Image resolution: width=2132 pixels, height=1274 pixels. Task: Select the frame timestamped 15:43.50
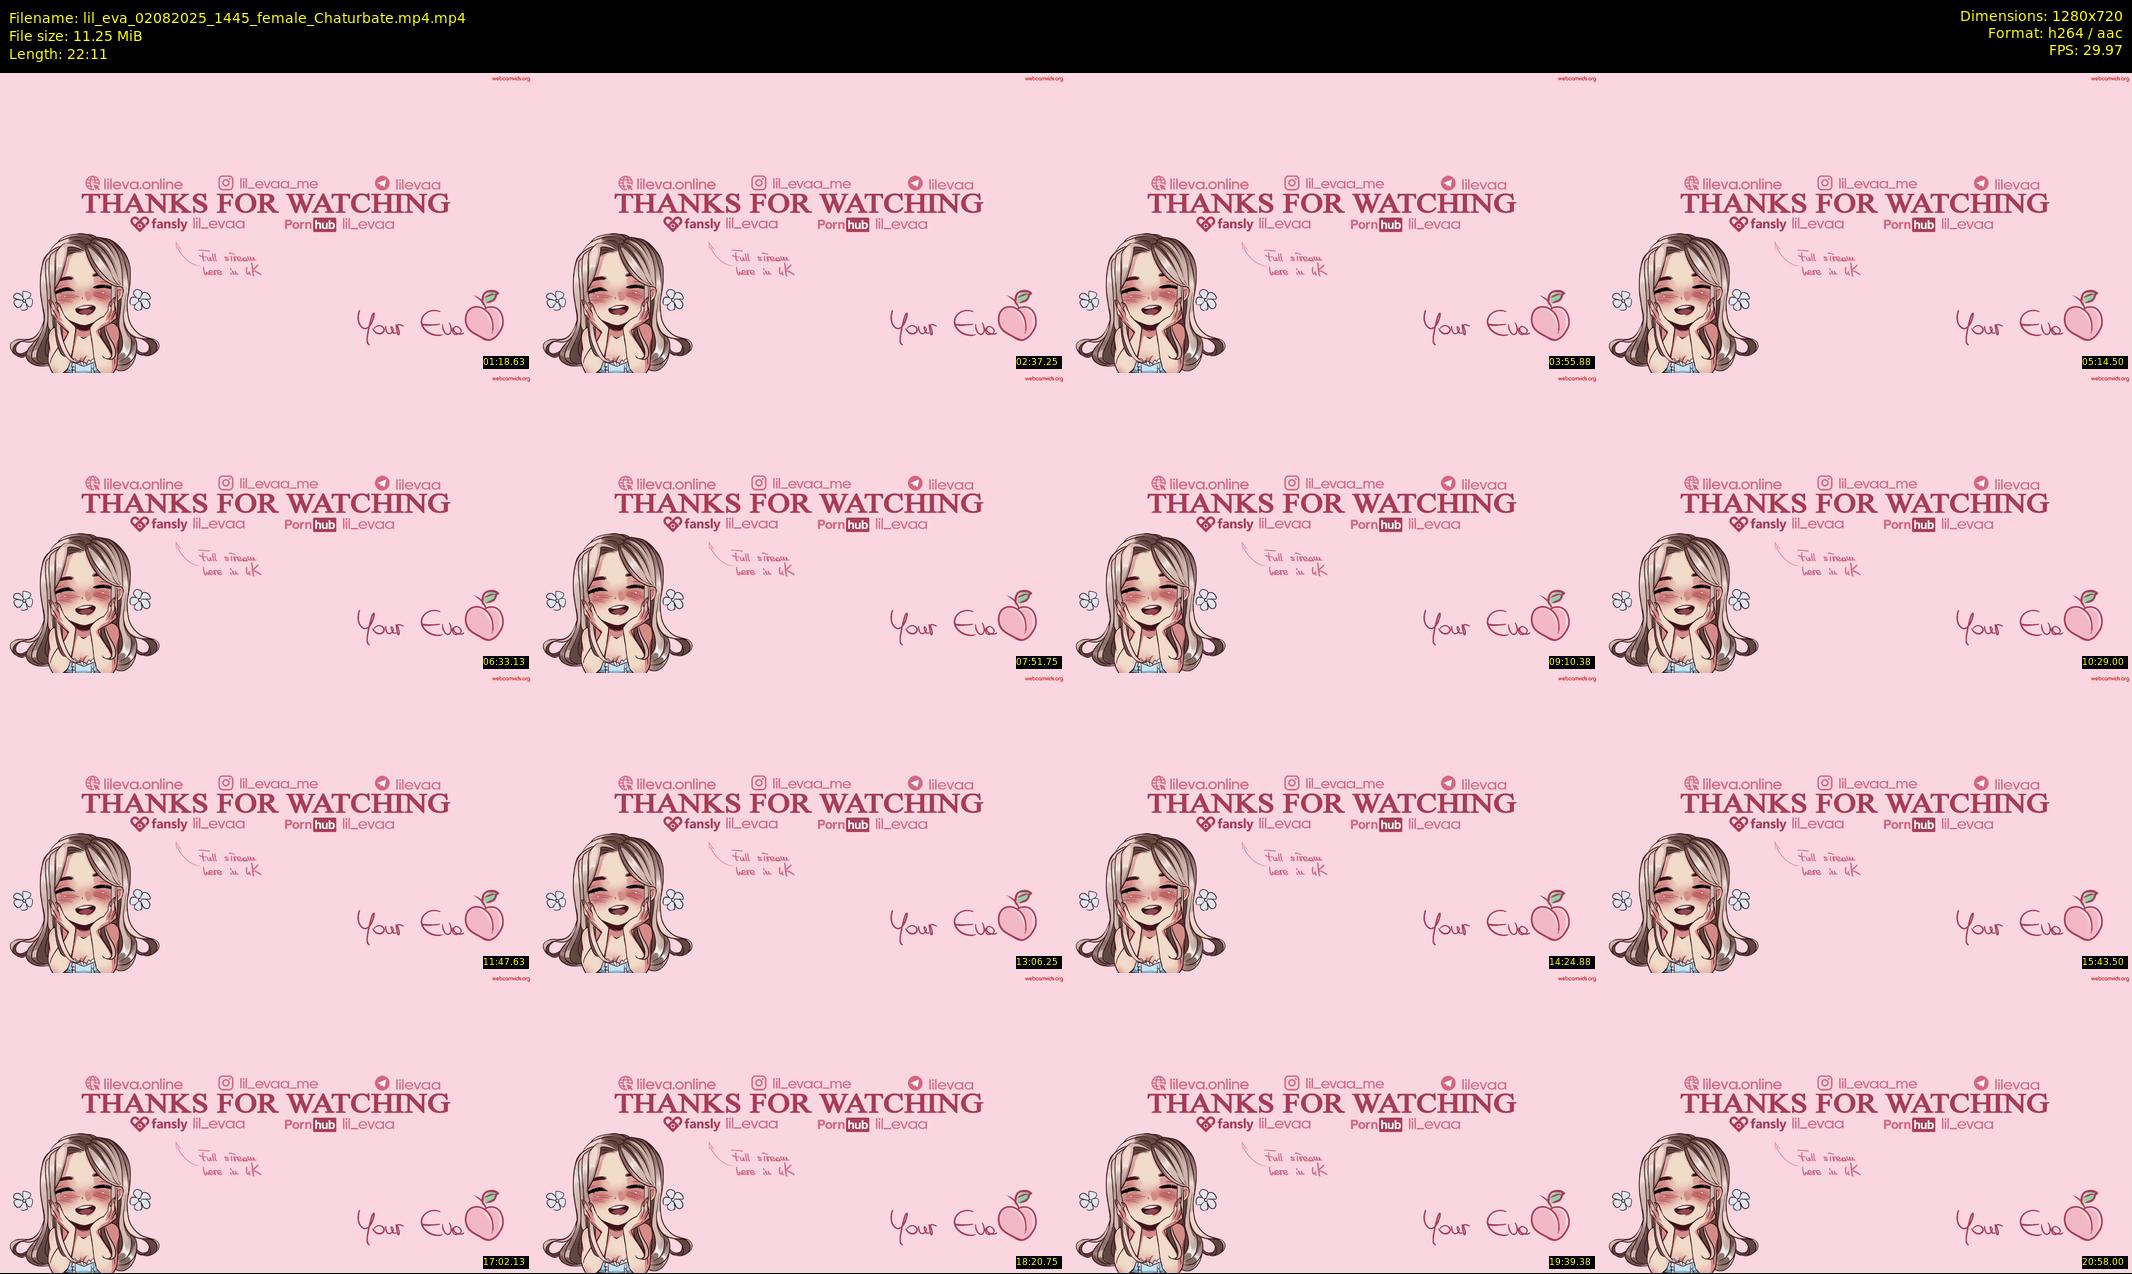click(1865, 823)
